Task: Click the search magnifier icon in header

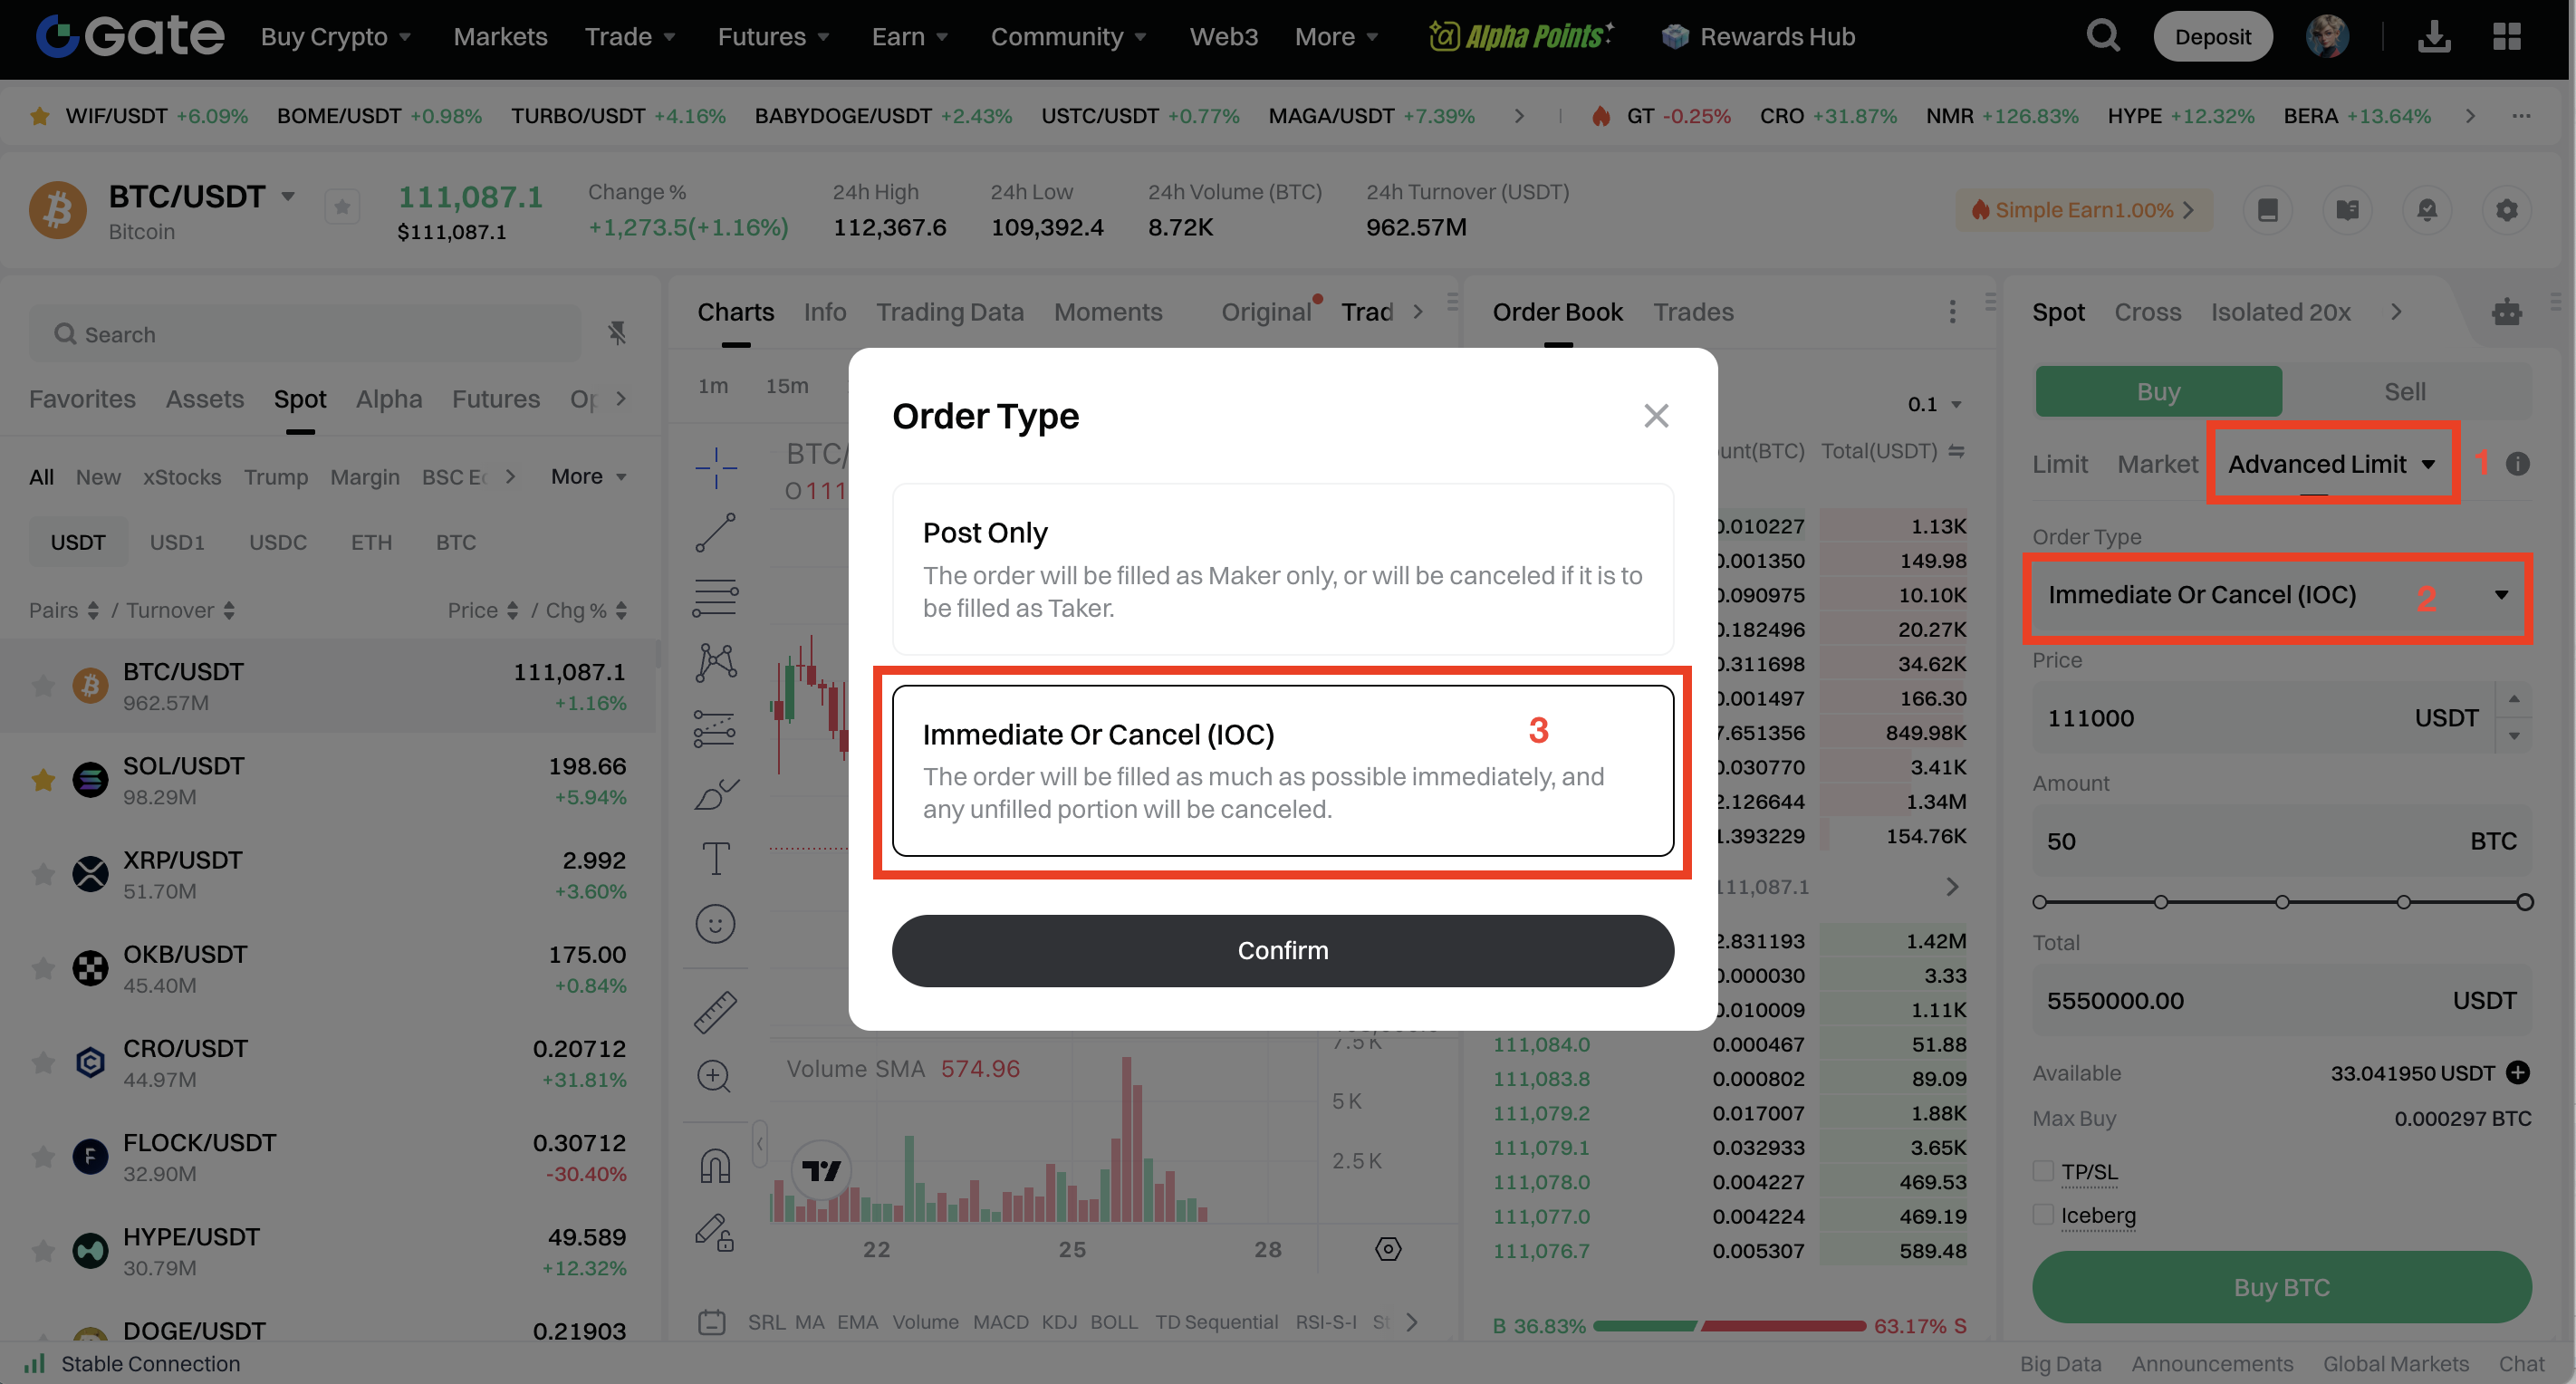Action: [x=2102, y=37]
